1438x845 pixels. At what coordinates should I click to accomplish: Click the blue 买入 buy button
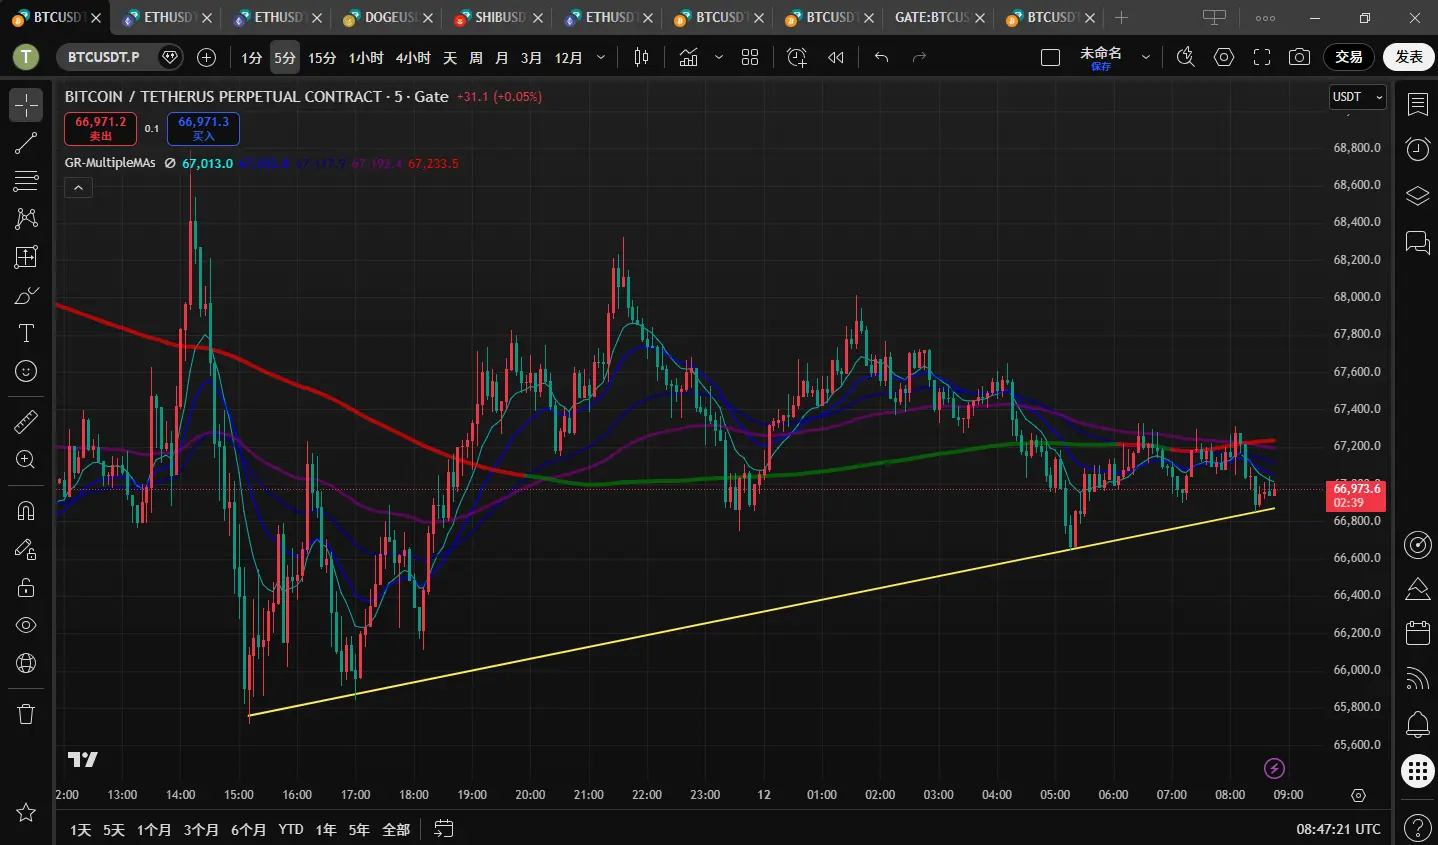coord(203,129)
